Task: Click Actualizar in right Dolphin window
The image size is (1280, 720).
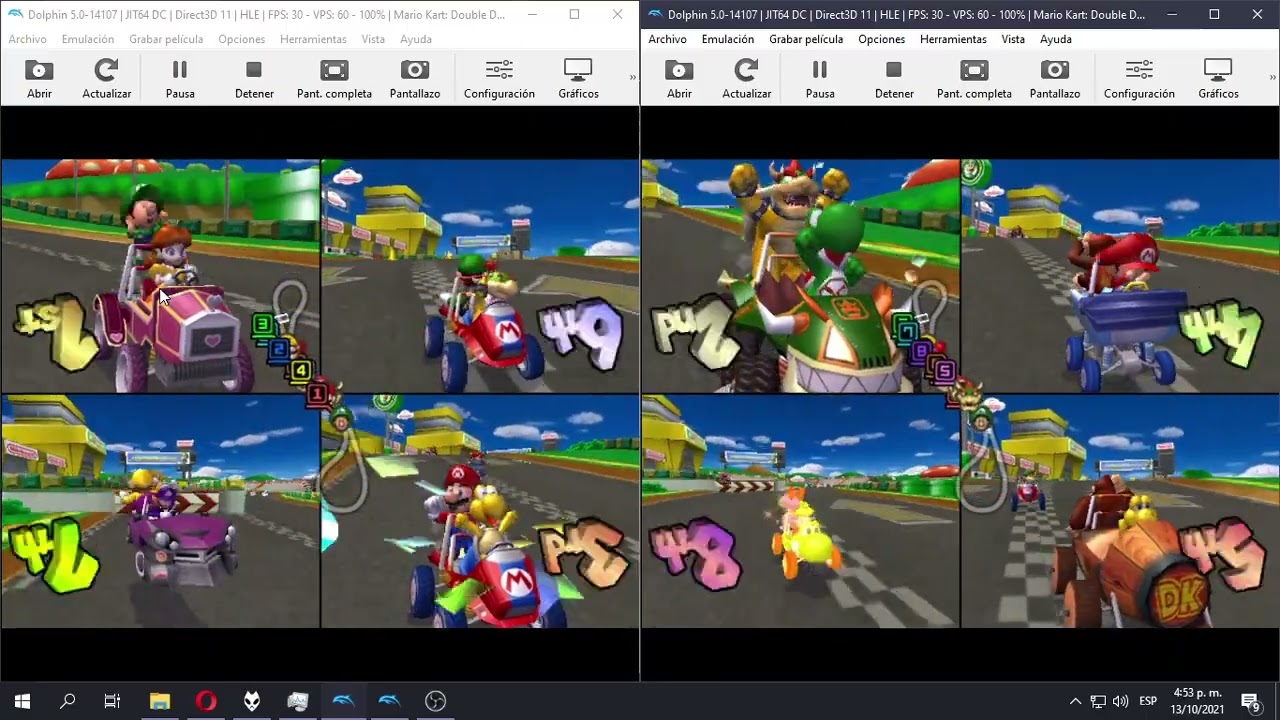Action: (x=746, y=79)
